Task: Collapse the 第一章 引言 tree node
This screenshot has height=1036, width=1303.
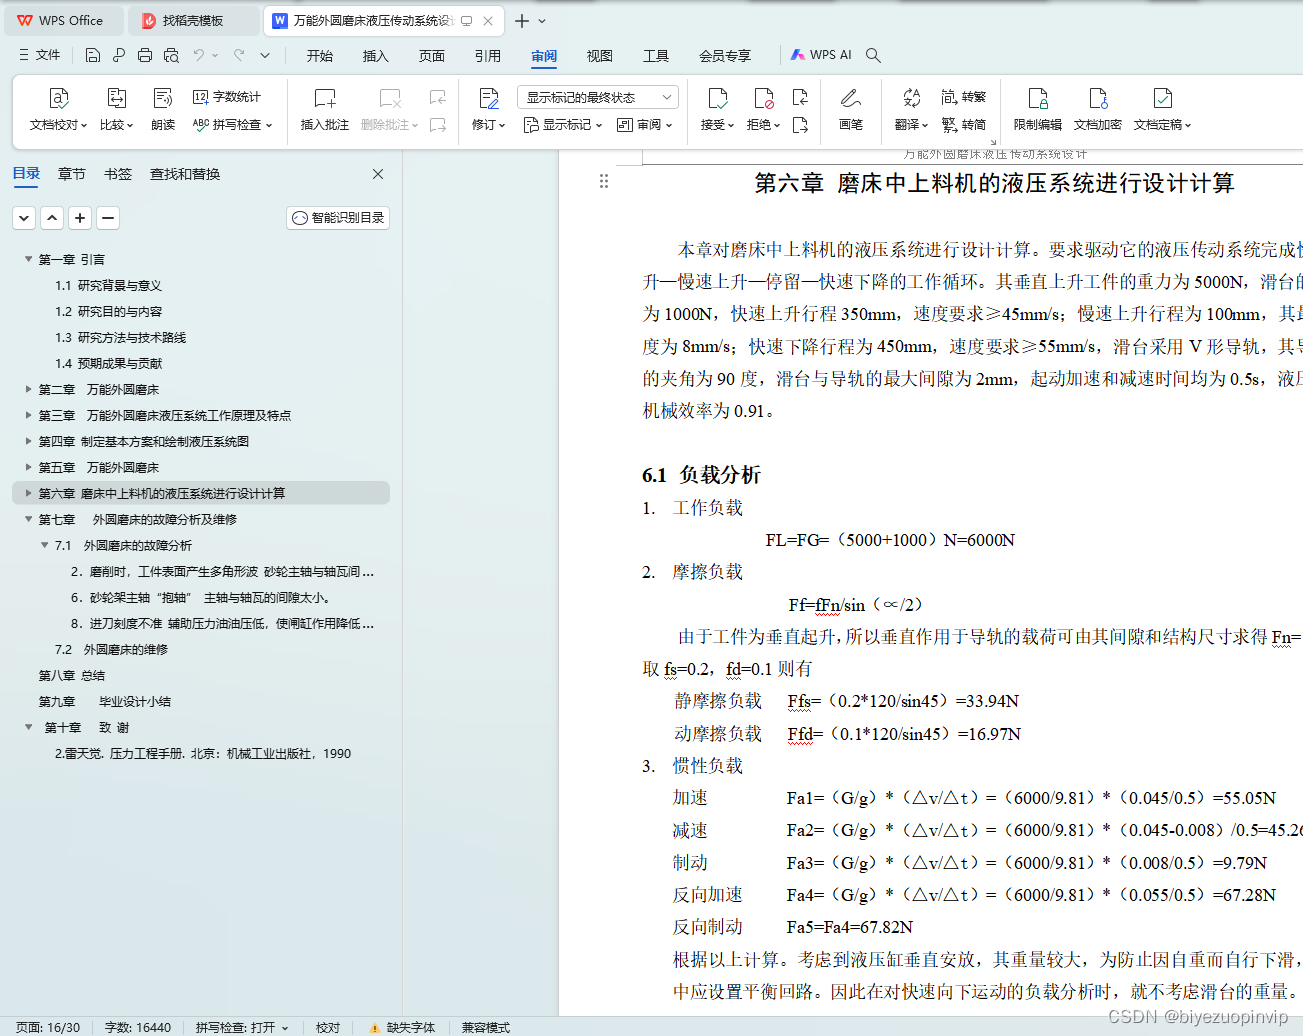Action: pyautogui.click(x=28, y=259)
